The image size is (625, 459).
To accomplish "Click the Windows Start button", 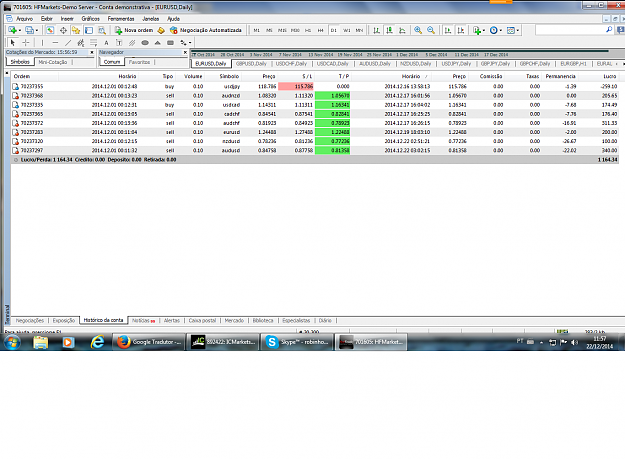I will pyautogui.click(x=12, y=342).
